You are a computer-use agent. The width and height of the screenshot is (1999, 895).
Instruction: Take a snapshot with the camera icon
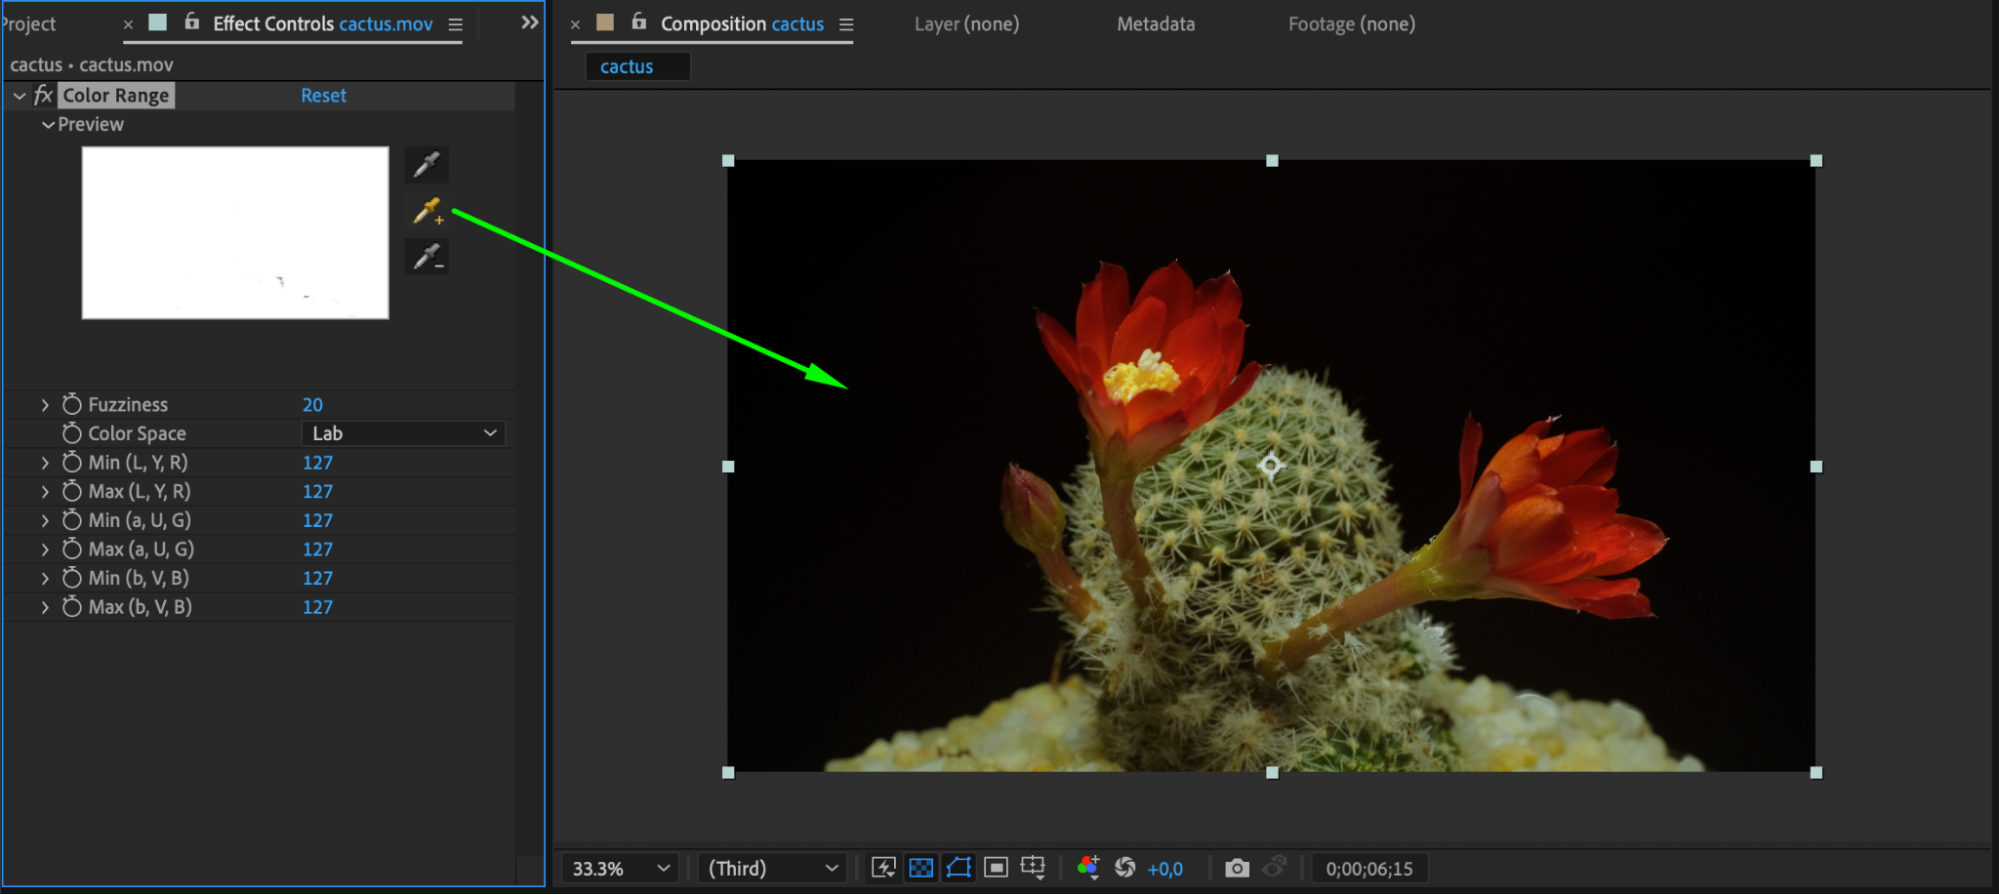1237,867
